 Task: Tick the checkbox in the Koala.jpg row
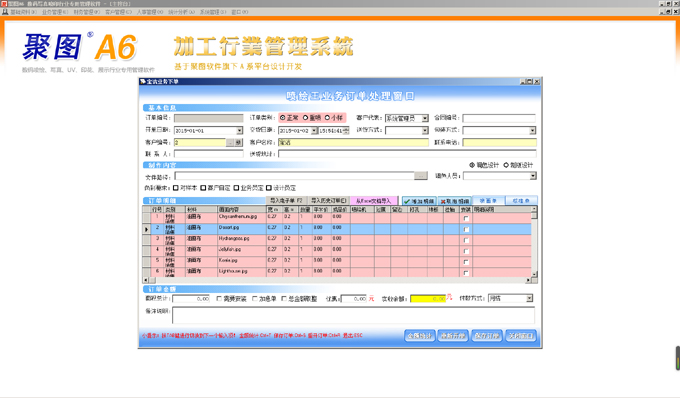click(466, 262)
